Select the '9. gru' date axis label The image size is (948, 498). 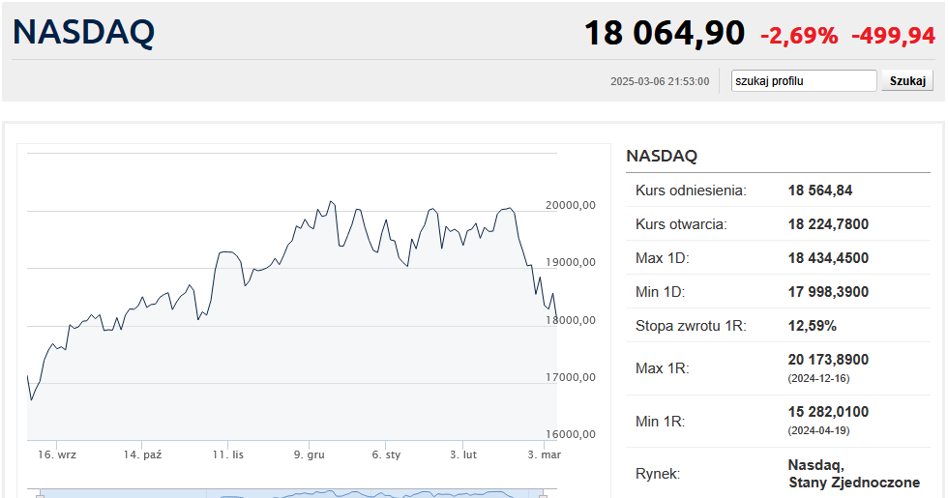click(x=309, y=455)
